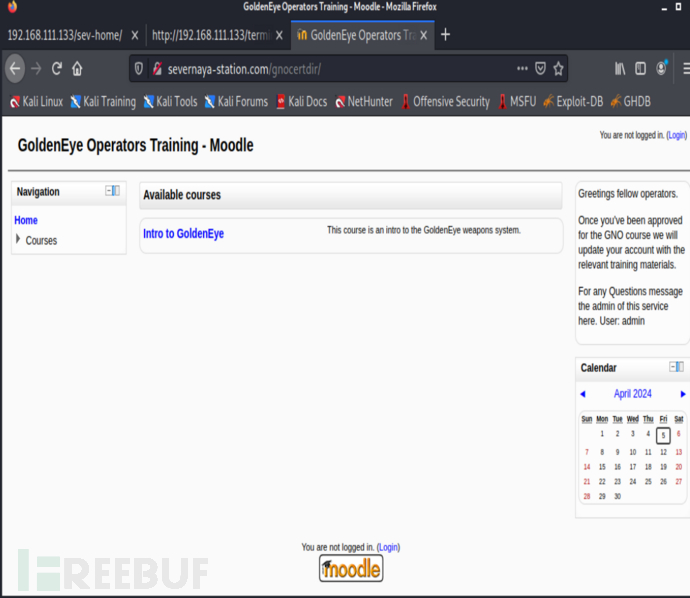Open the page actions three-dot menu
The width and height of the screenshot is (690, 598).
coord(522,68)
